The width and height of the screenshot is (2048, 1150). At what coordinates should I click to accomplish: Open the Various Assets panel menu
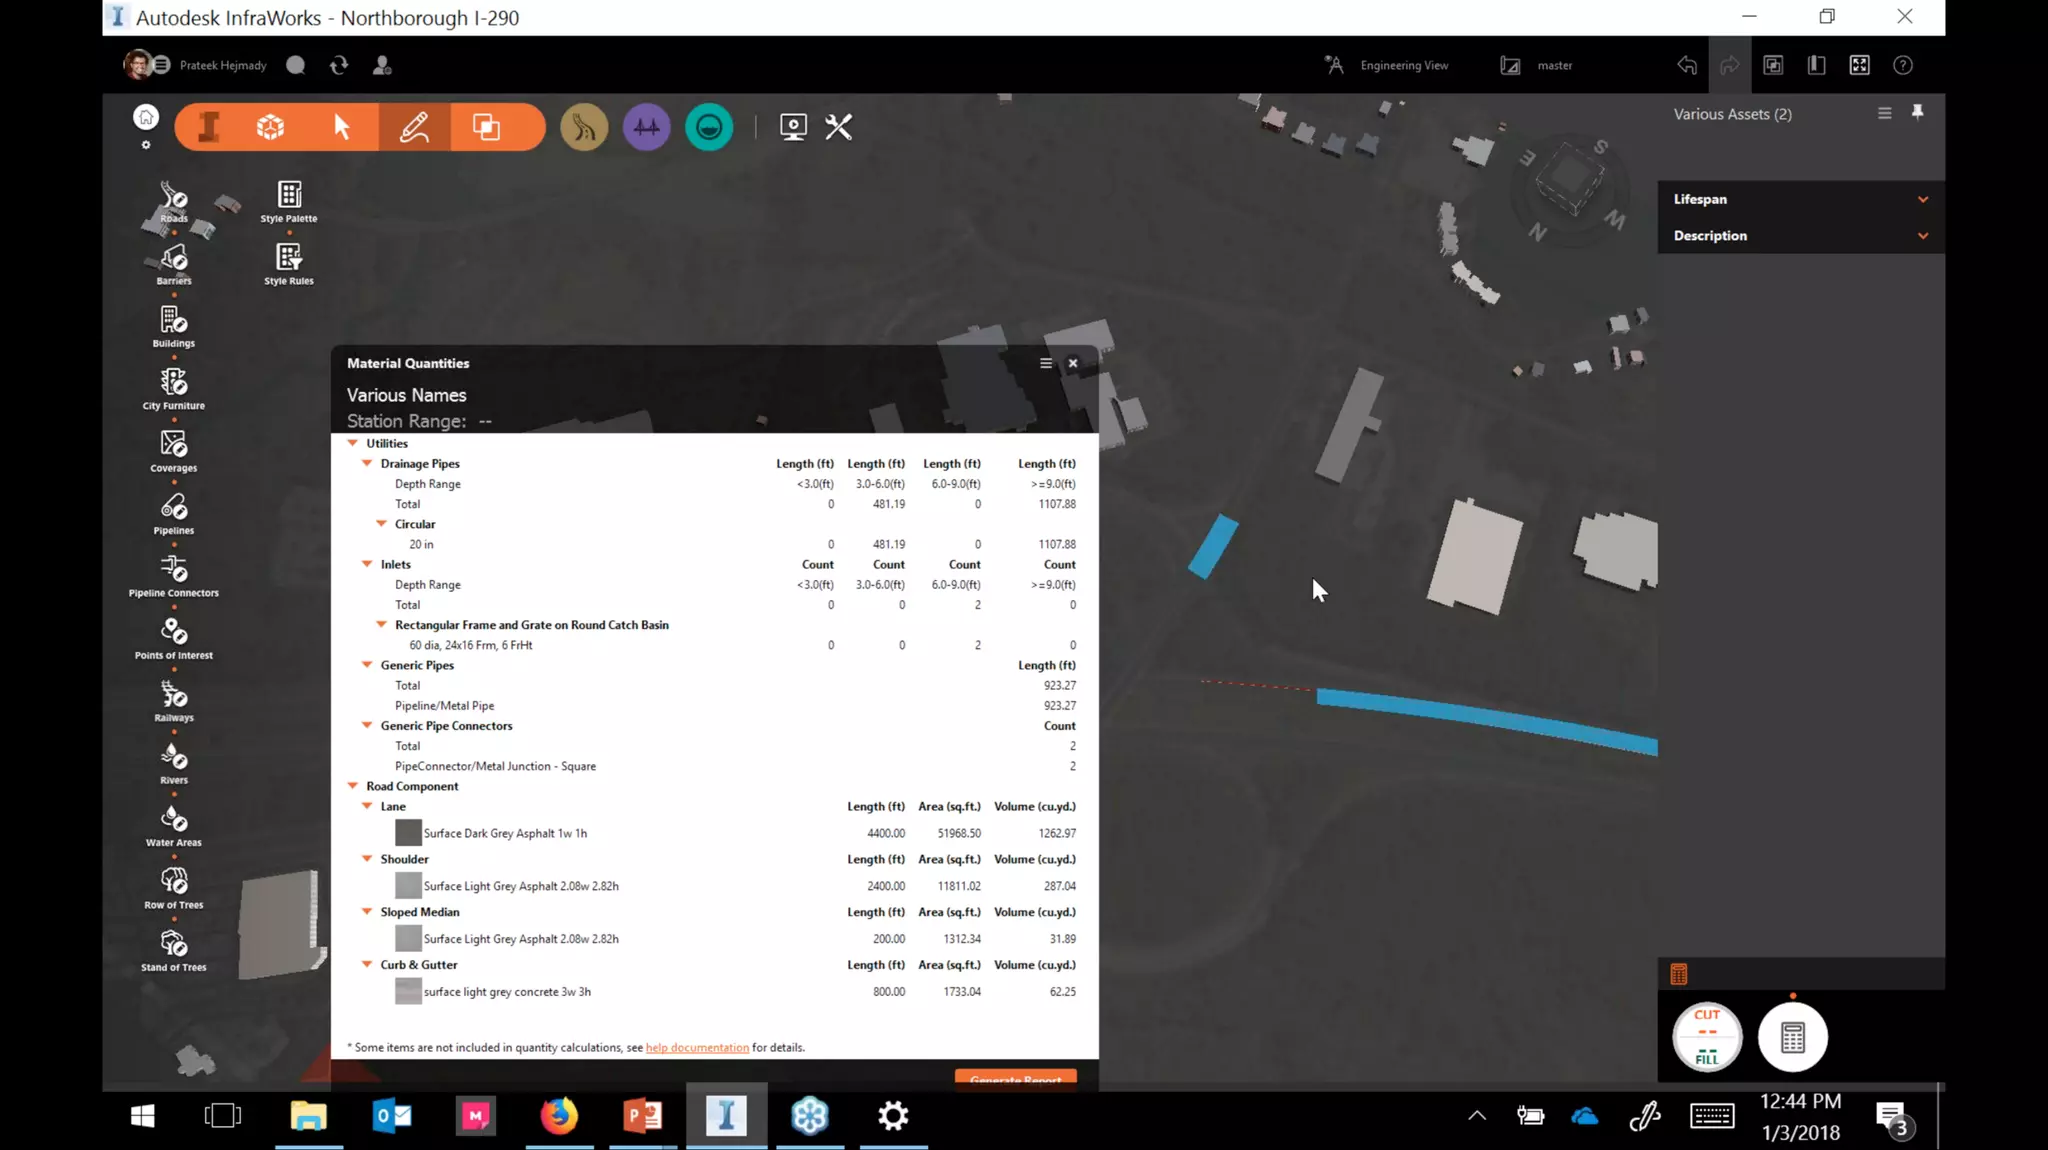click(1885, 113)
